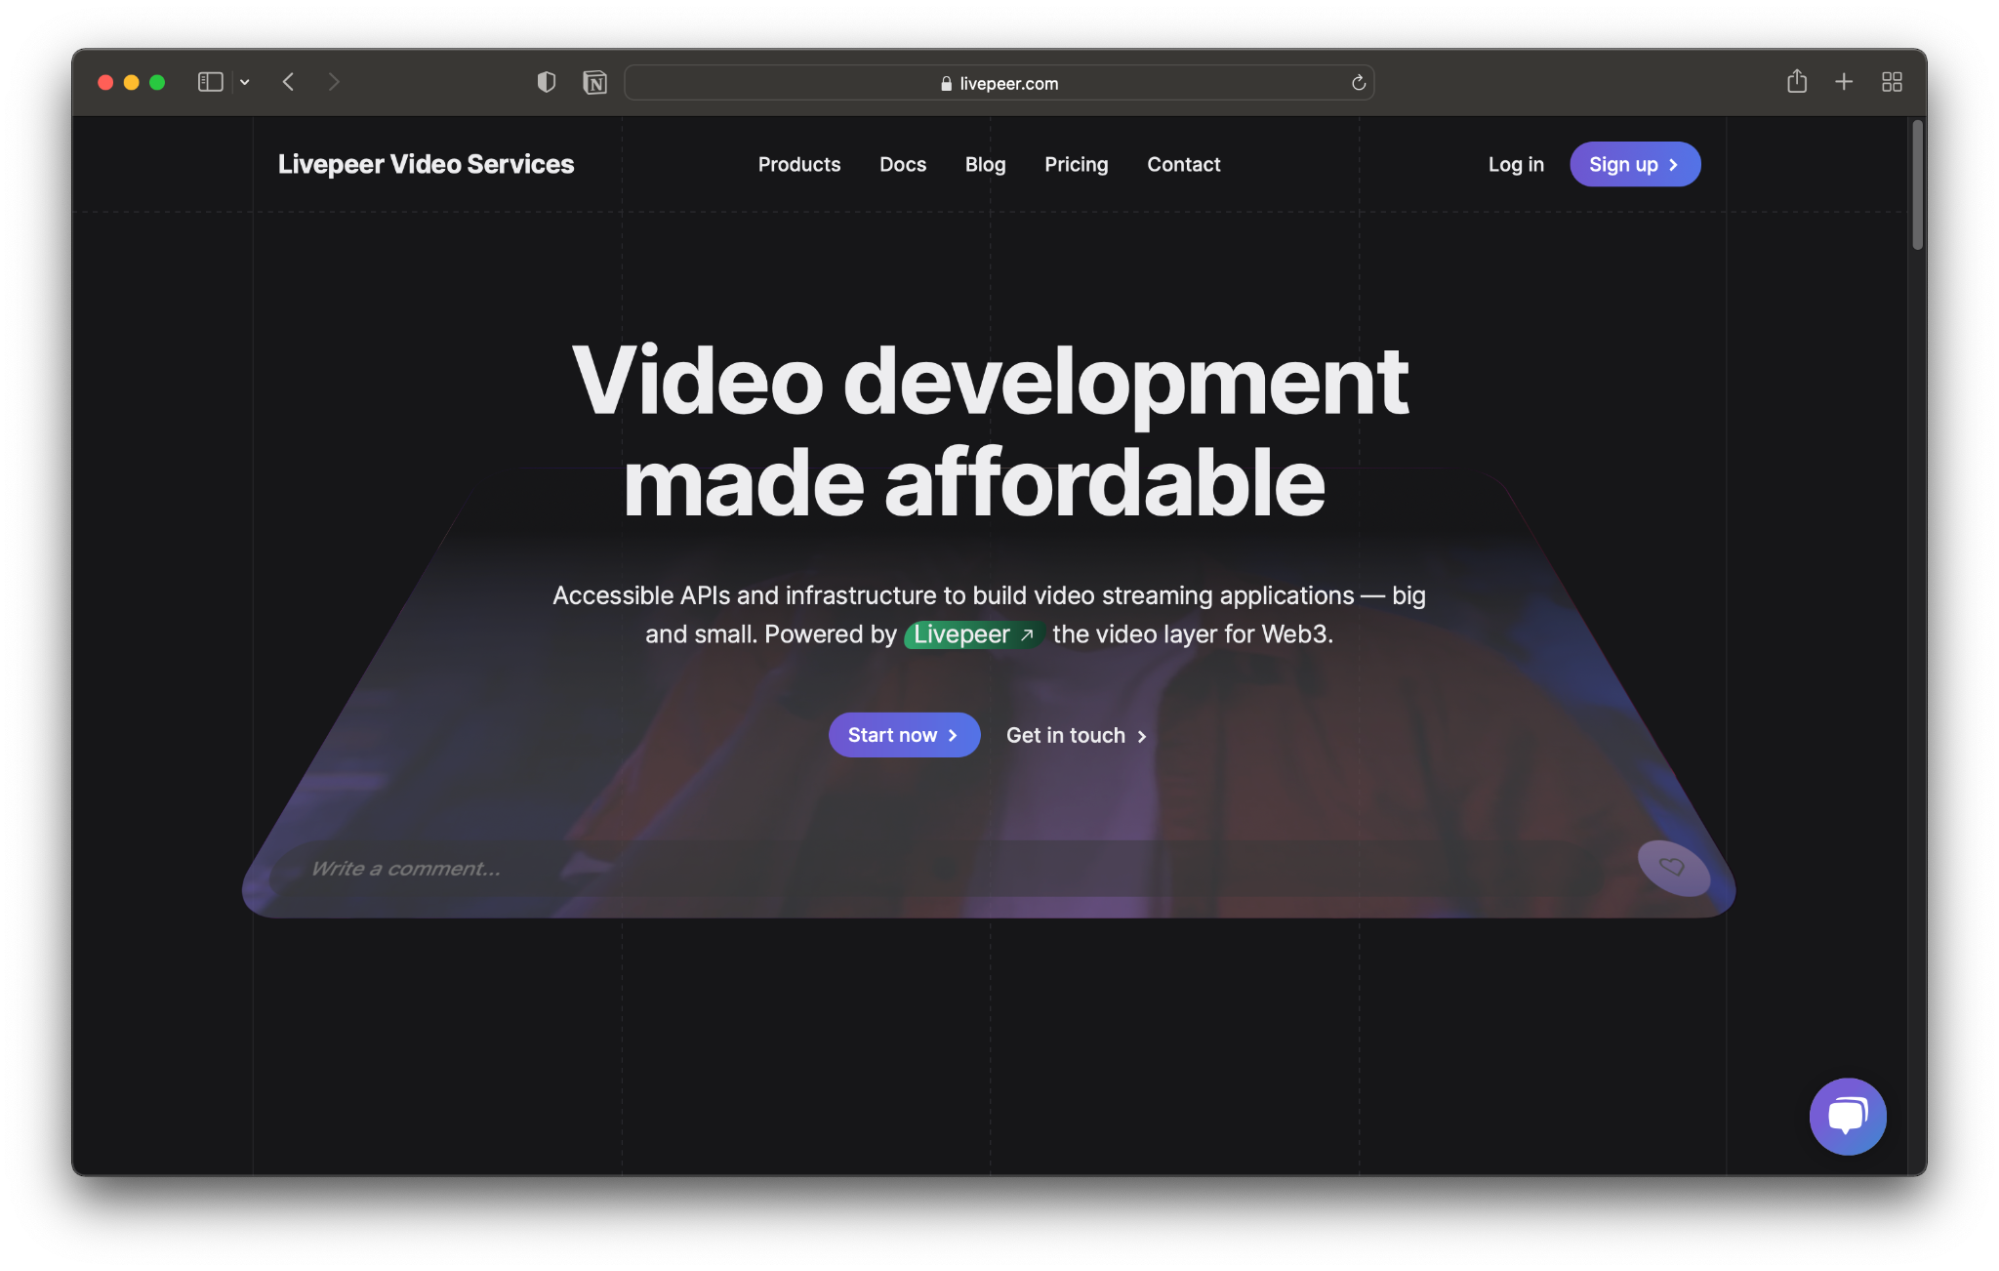Show the tab overview grid
Screen dimensions: 1999x1271
[1891, 82]
